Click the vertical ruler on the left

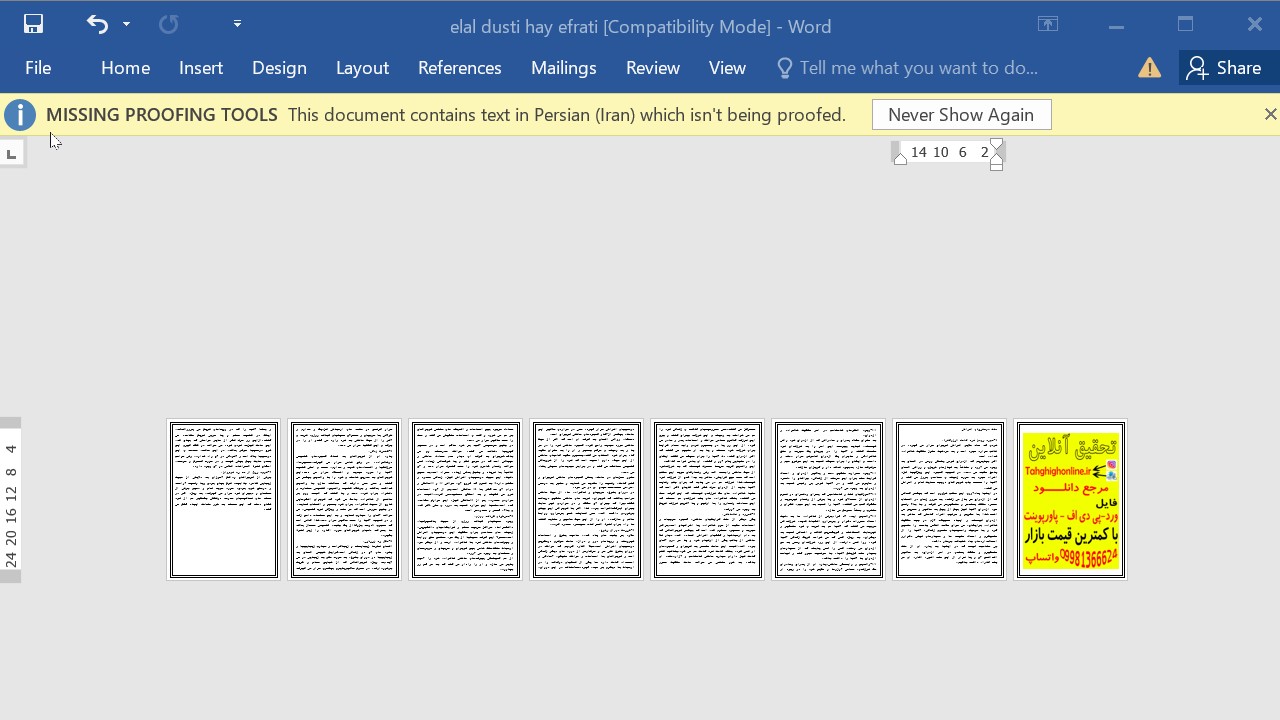coord(10,499)
